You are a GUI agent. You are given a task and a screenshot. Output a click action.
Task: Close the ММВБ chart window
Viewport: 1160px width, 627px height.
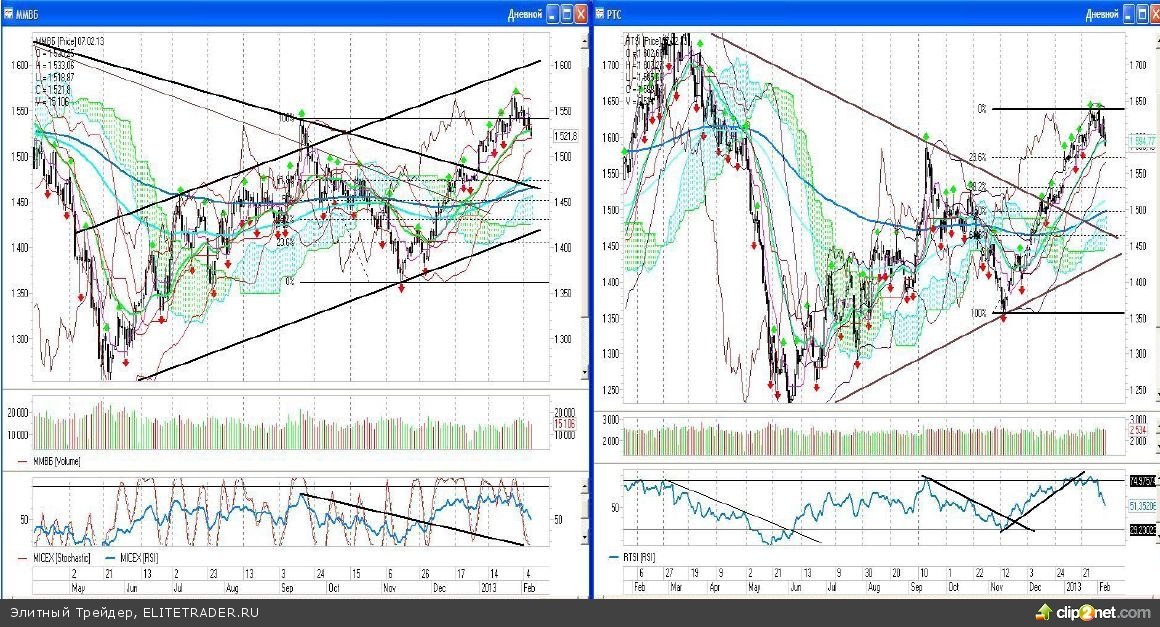581,14
